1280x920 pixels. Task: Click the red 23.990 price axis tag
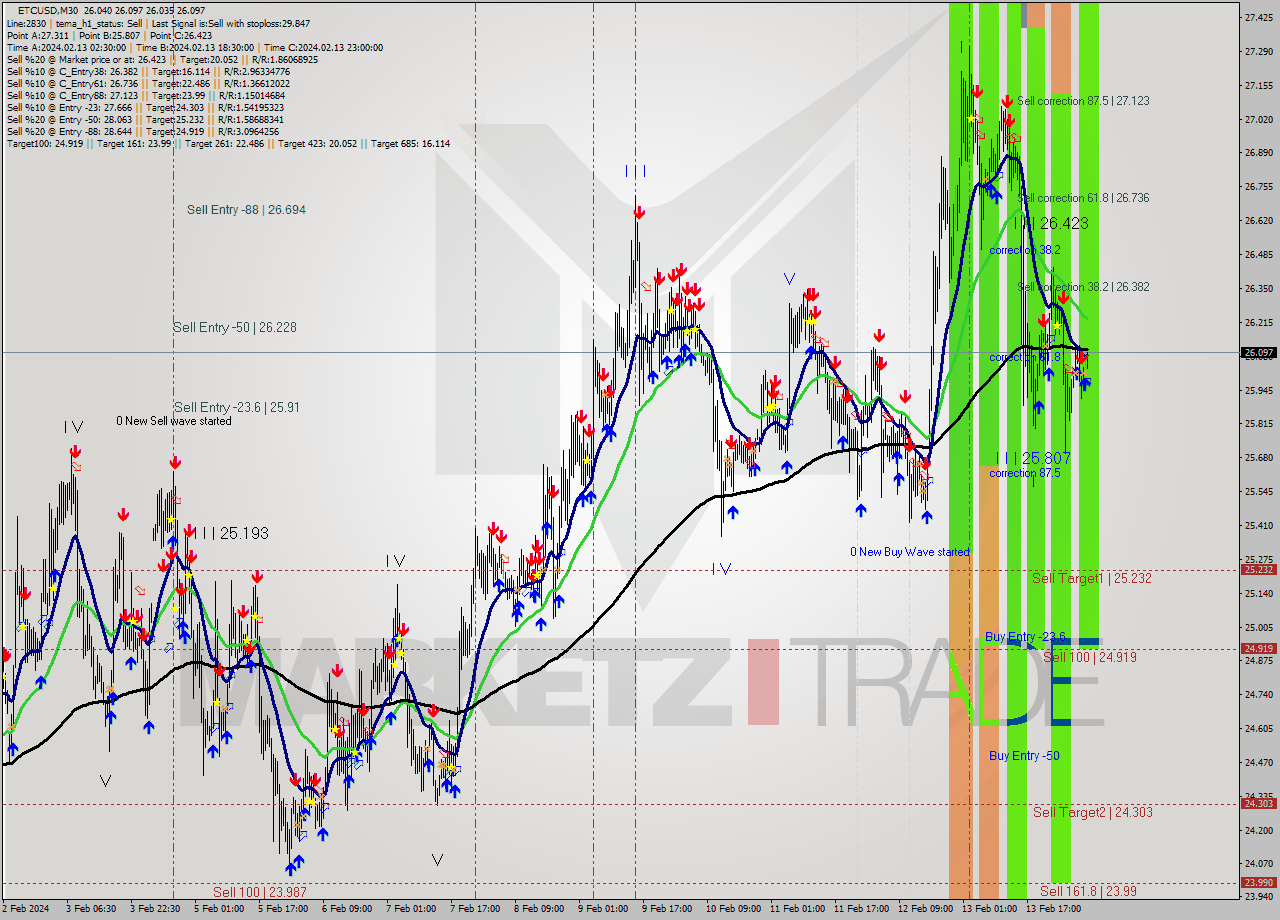click(x=1258, y=882)
